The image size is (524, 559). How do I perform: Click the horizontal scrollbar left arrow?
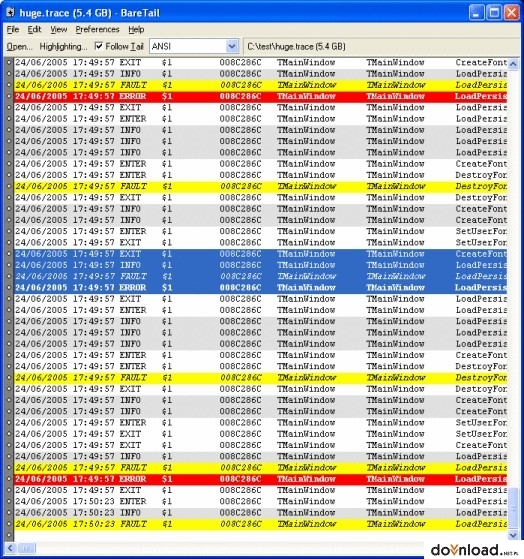pyautogui.click(x=10, y=548)
